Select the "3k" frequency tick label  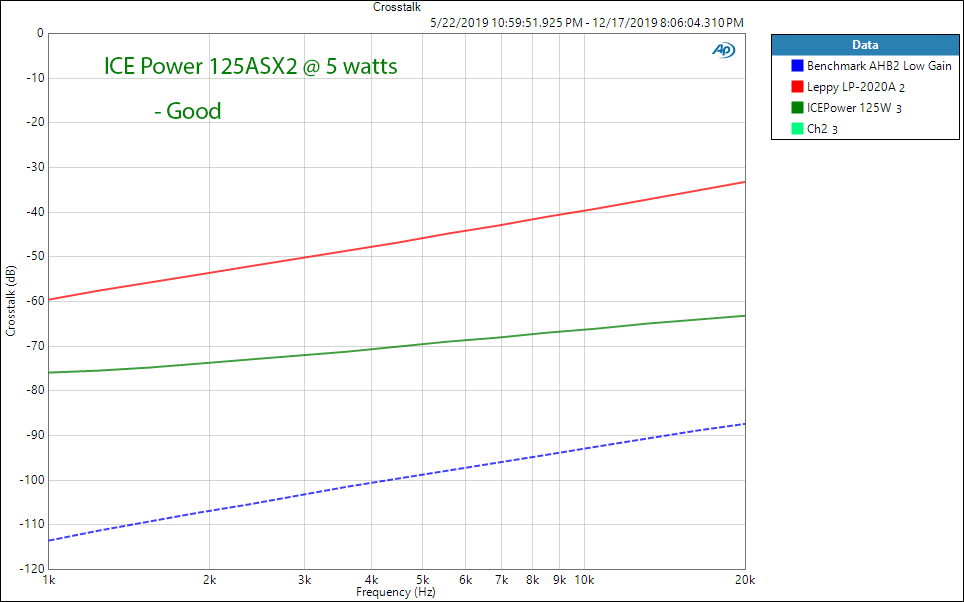[304, 580]
